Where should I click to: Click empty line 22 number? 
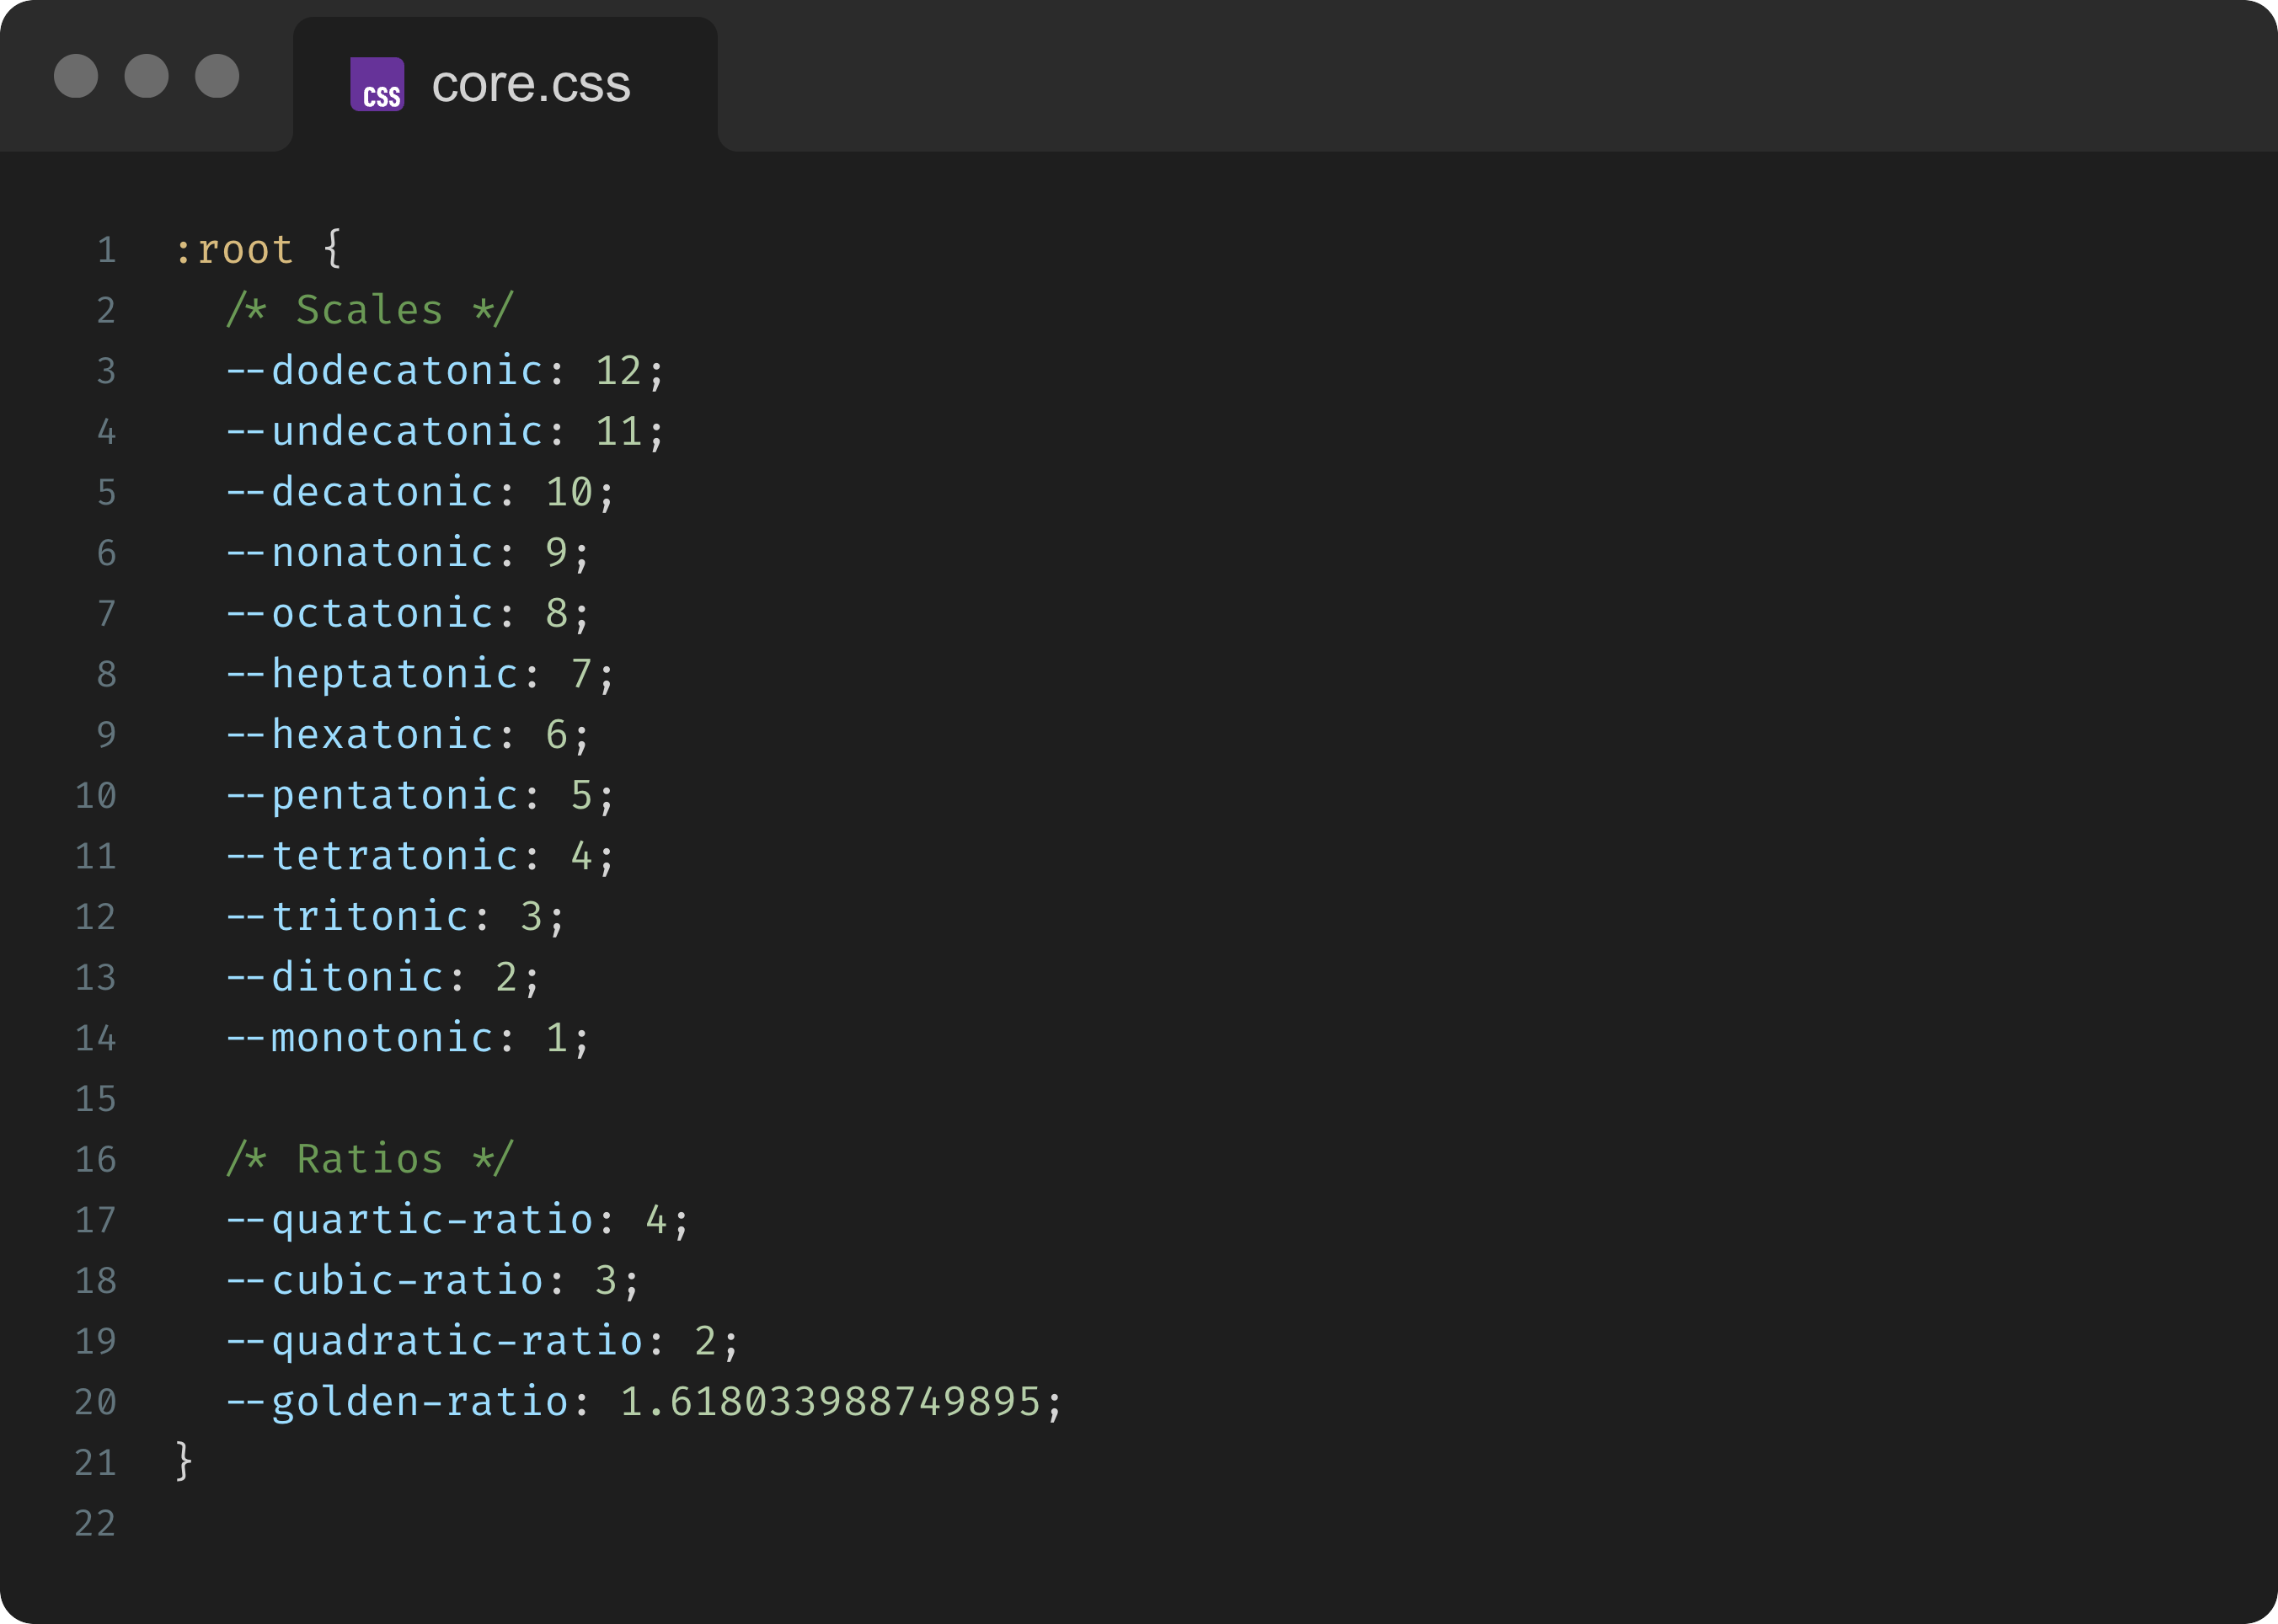point(96,1523)
